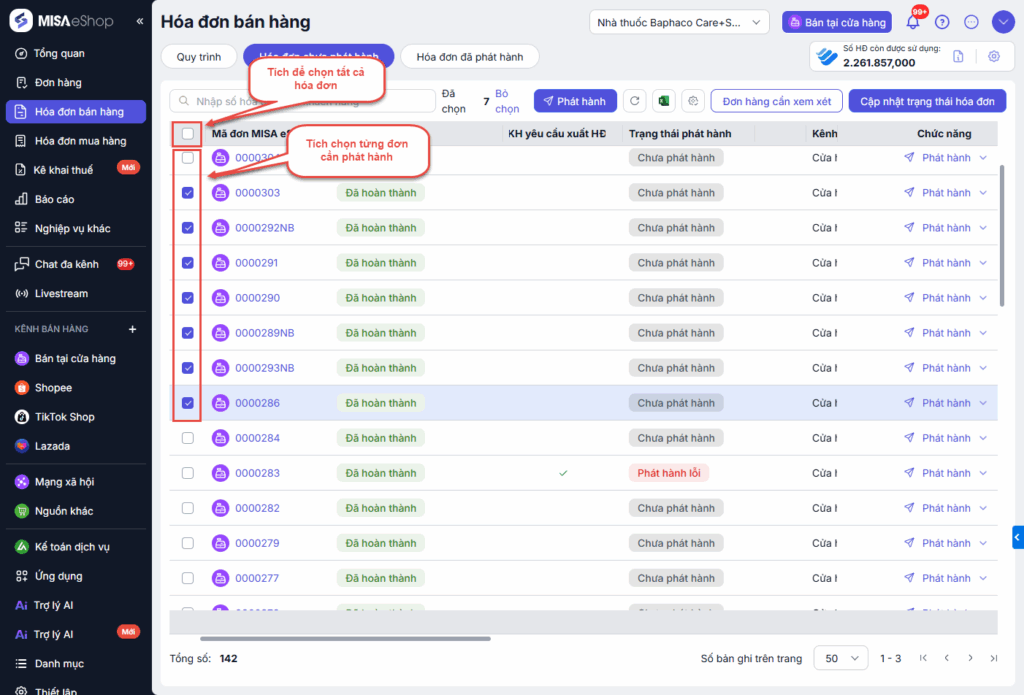Expand Phát hành options for order 0000291
The image size is (1024, 695).
click(x=984, y=263)
